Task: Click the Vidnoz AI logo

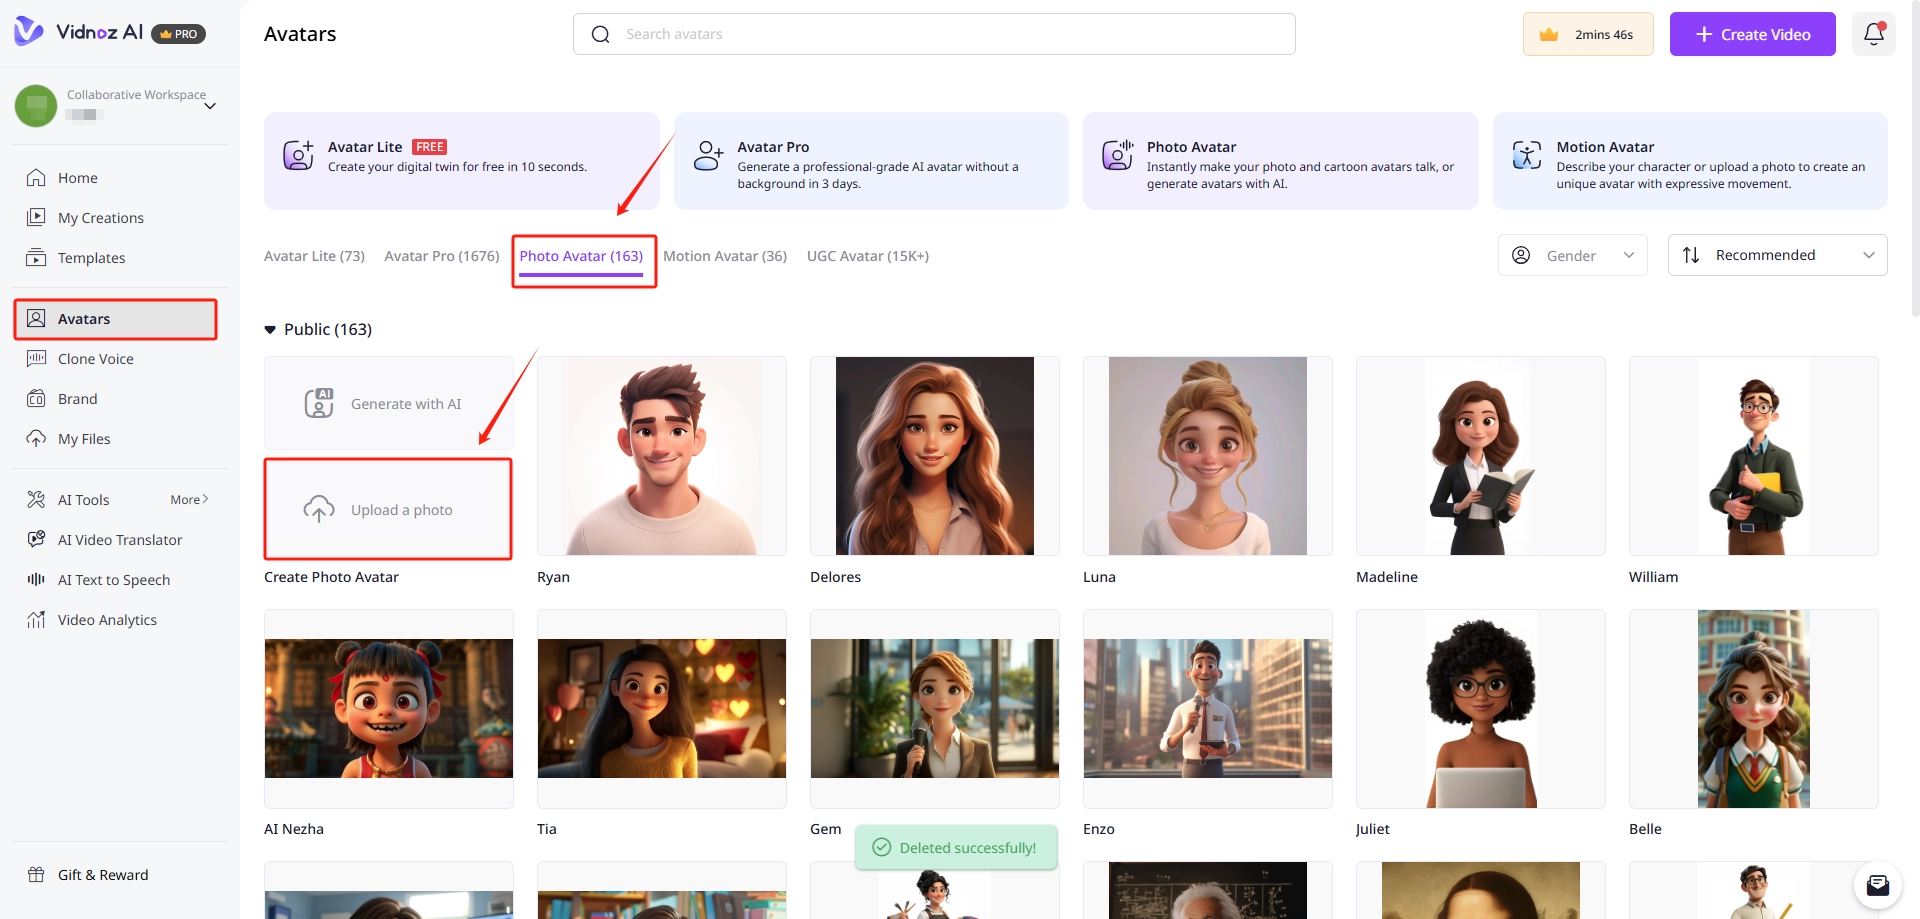Action: click(x=80, y=32)
